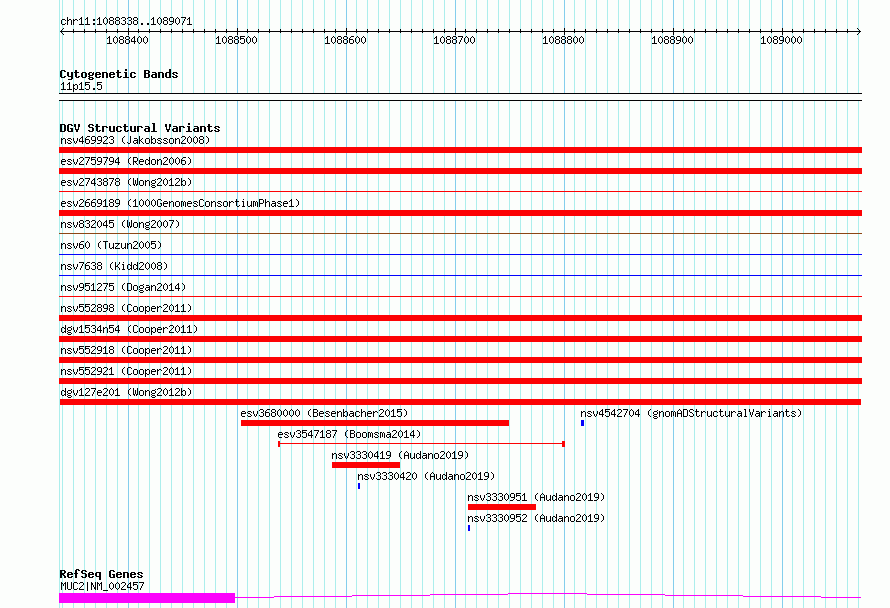Select nsv951275 (Dogan2014) variant label

[123, 287]
